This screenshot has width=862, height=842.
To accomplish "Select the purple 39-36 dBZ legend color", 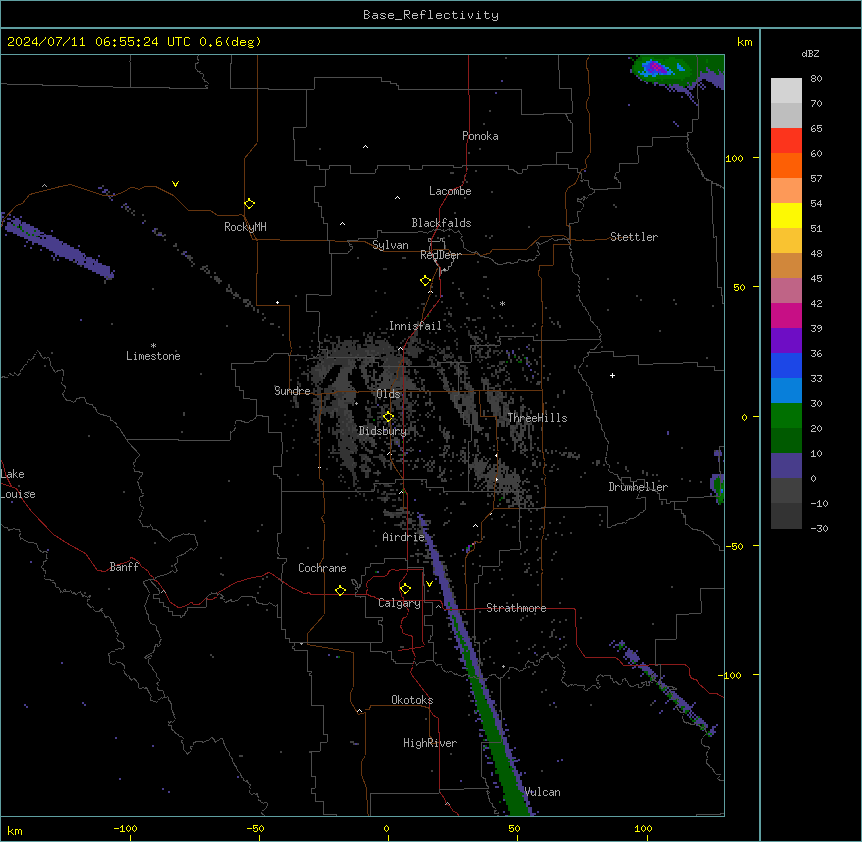I will pos(786,340).
